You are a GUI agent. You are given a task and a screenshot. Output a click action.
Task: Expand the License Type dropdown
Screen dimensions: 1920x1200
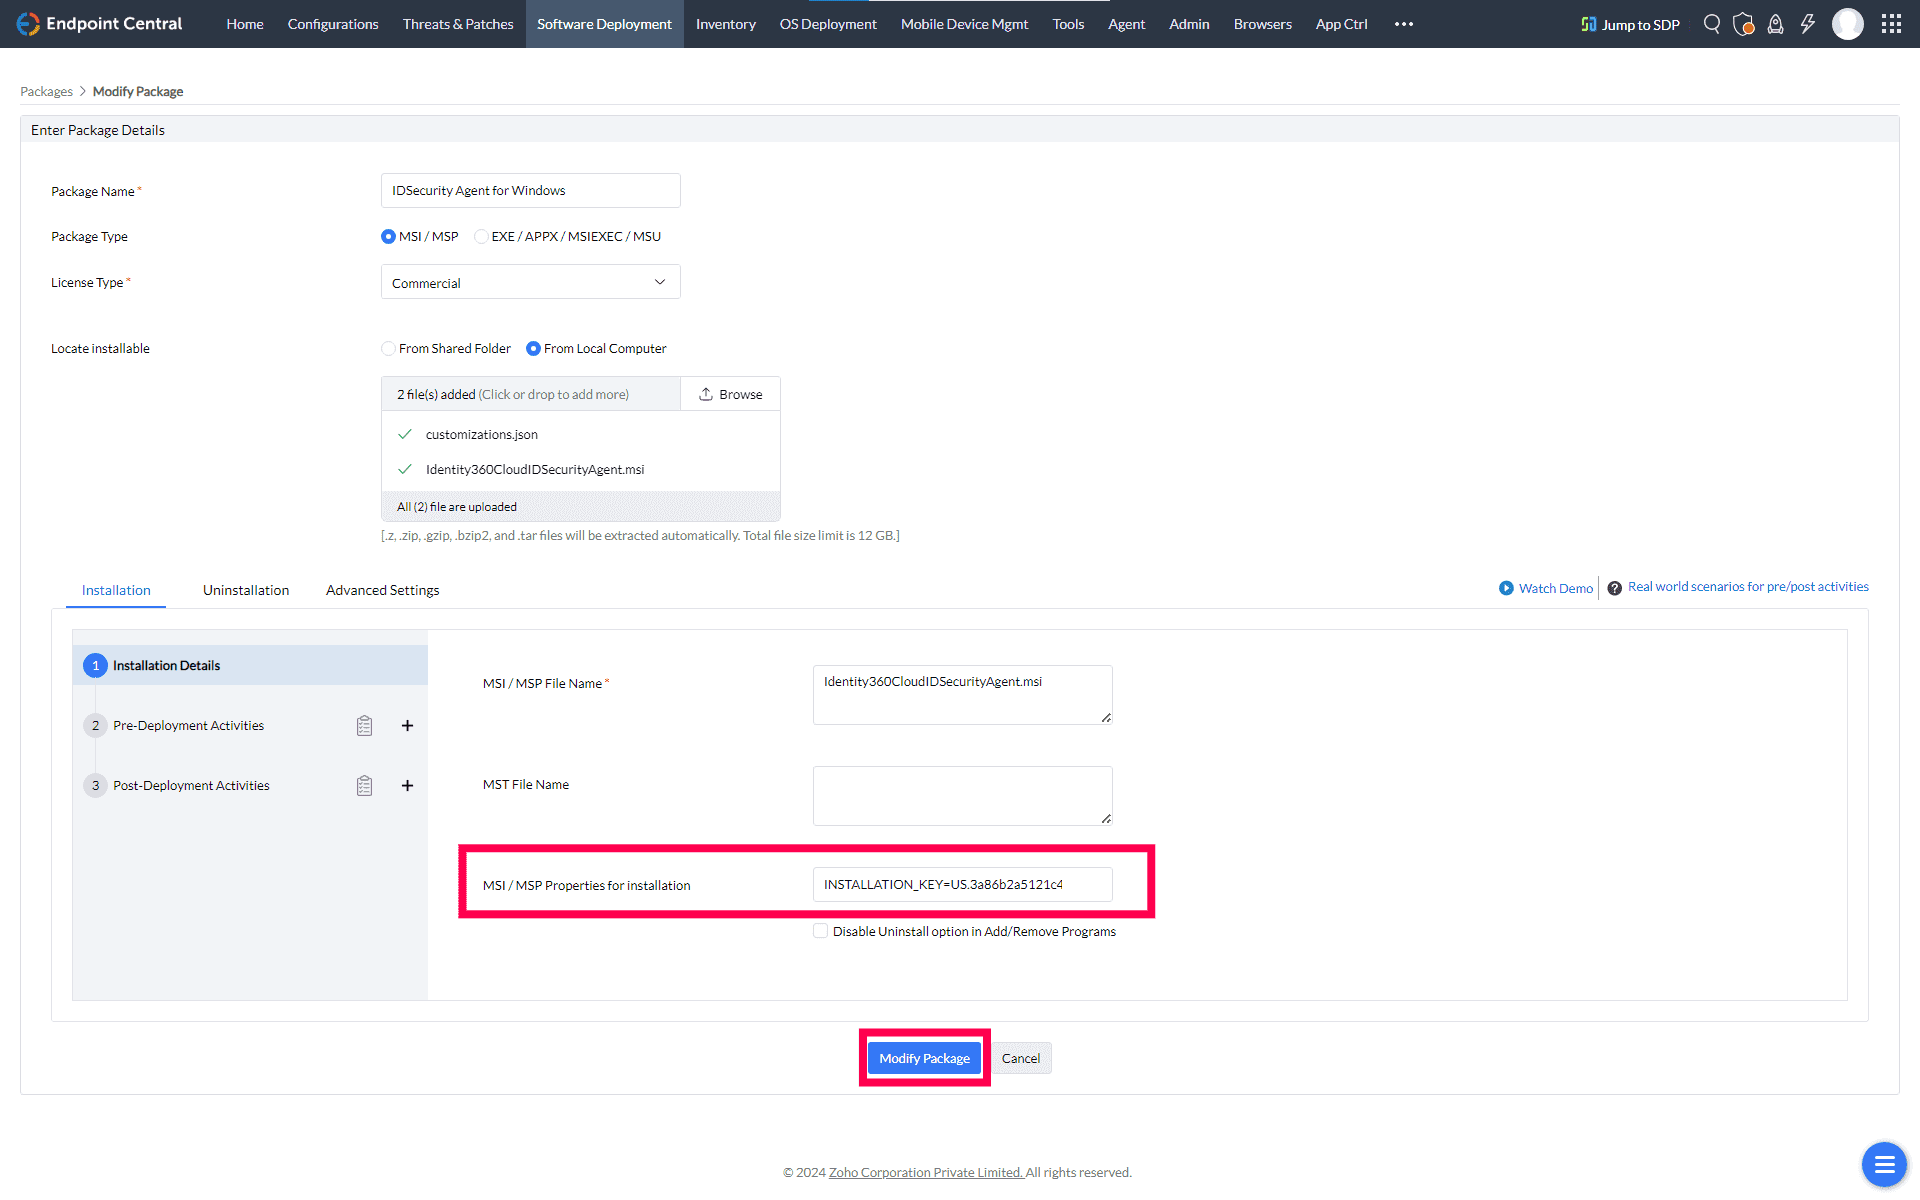[x=530, y=283]
